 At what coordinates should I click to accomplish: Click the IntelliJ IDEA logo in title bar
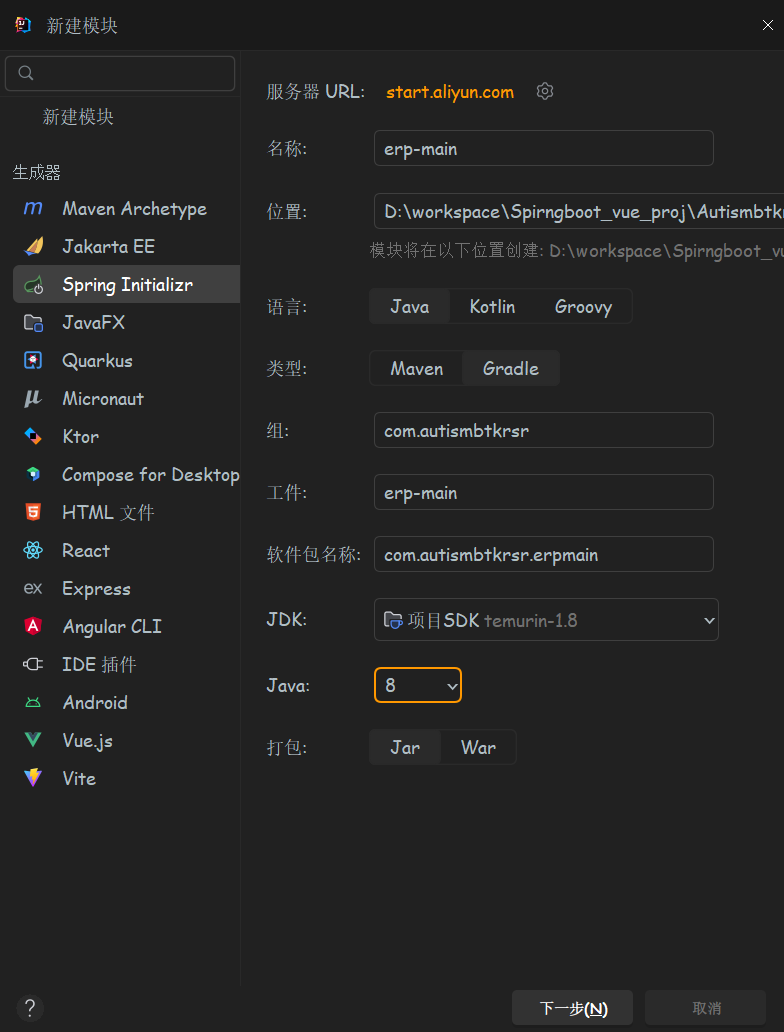[23, 25]
